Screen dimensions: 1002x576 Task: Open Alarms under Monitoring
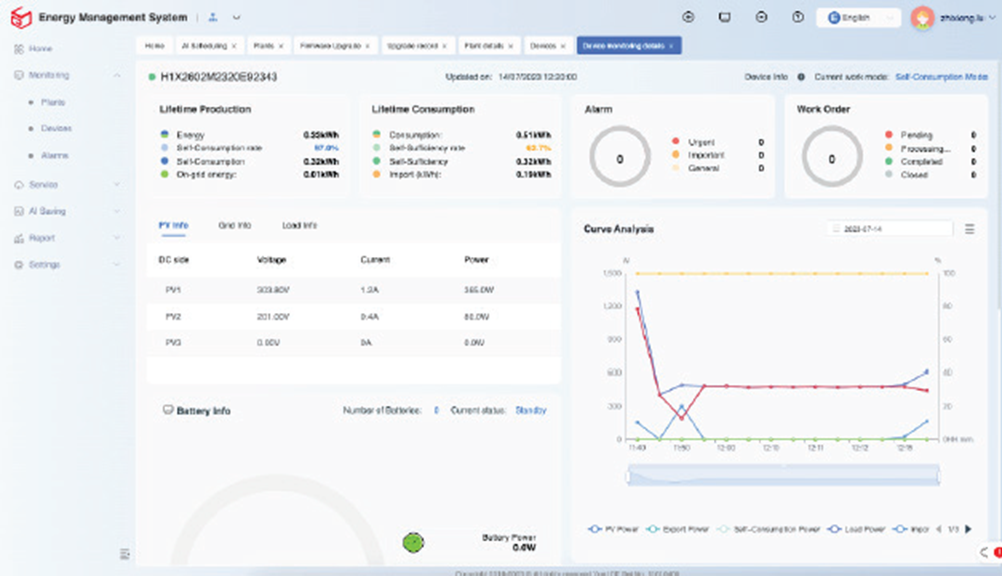pyautogui.click(x=55, y=155)
